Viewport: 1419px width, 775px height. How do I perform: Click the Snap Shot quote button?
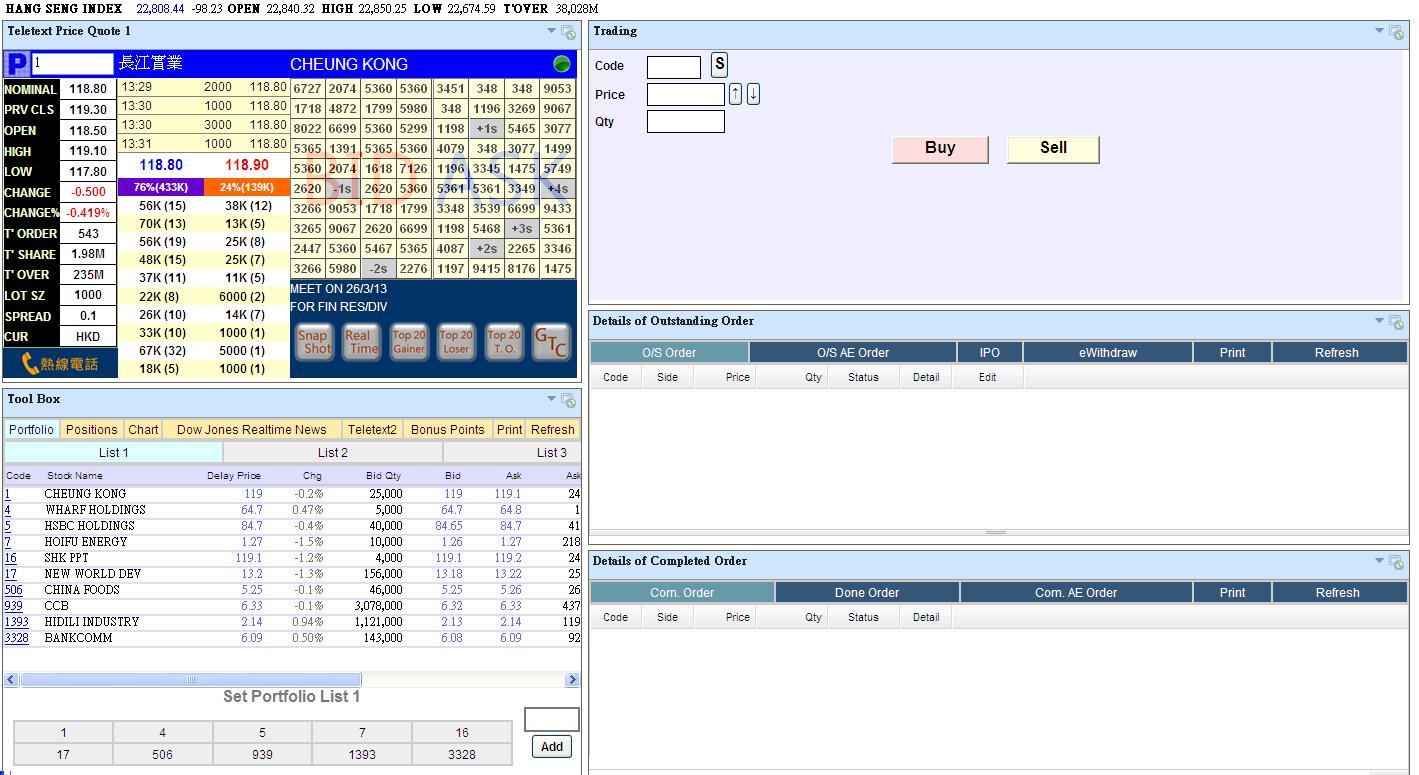coord(313,342)
